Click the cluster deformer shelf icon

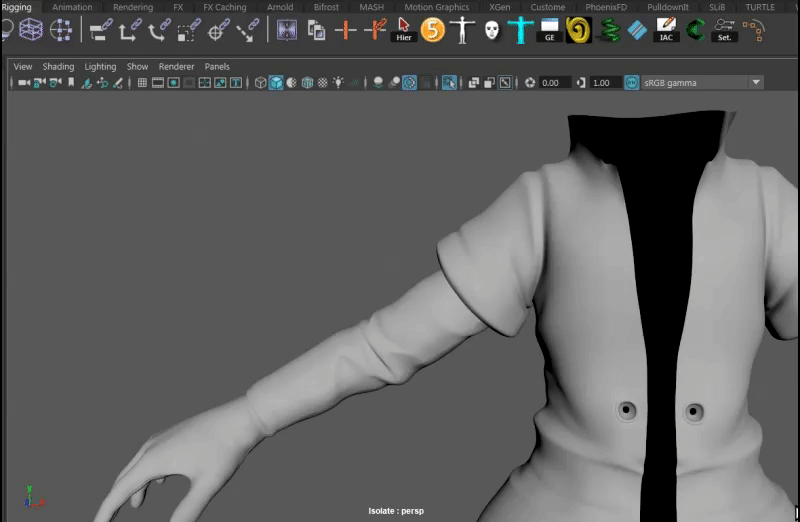point(61,30)
